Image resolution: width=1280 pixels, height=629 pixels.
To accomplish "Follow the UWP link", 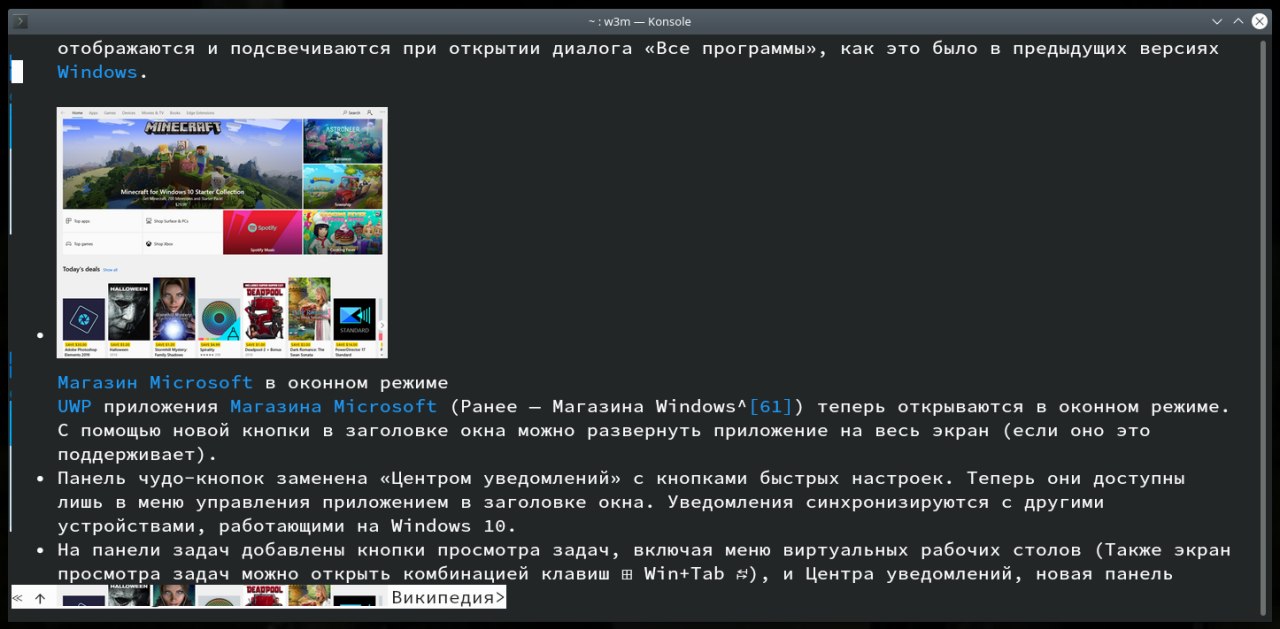I will point(74,407).
